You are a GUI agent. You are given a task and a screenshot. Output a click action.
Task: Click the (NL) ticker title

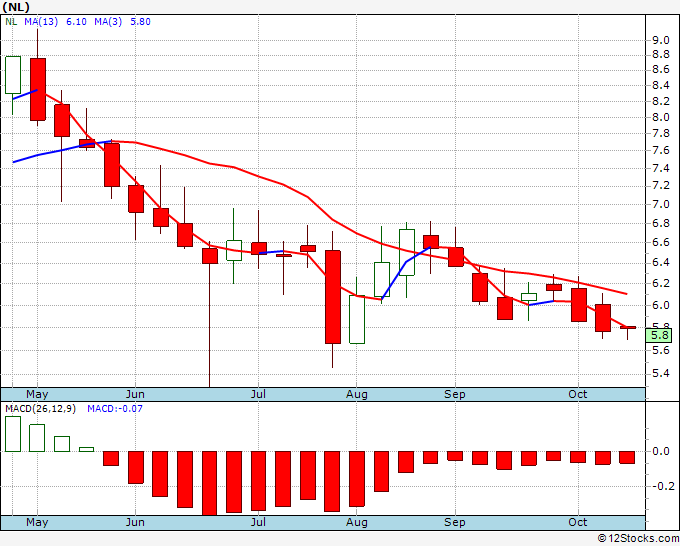(16, 7)
